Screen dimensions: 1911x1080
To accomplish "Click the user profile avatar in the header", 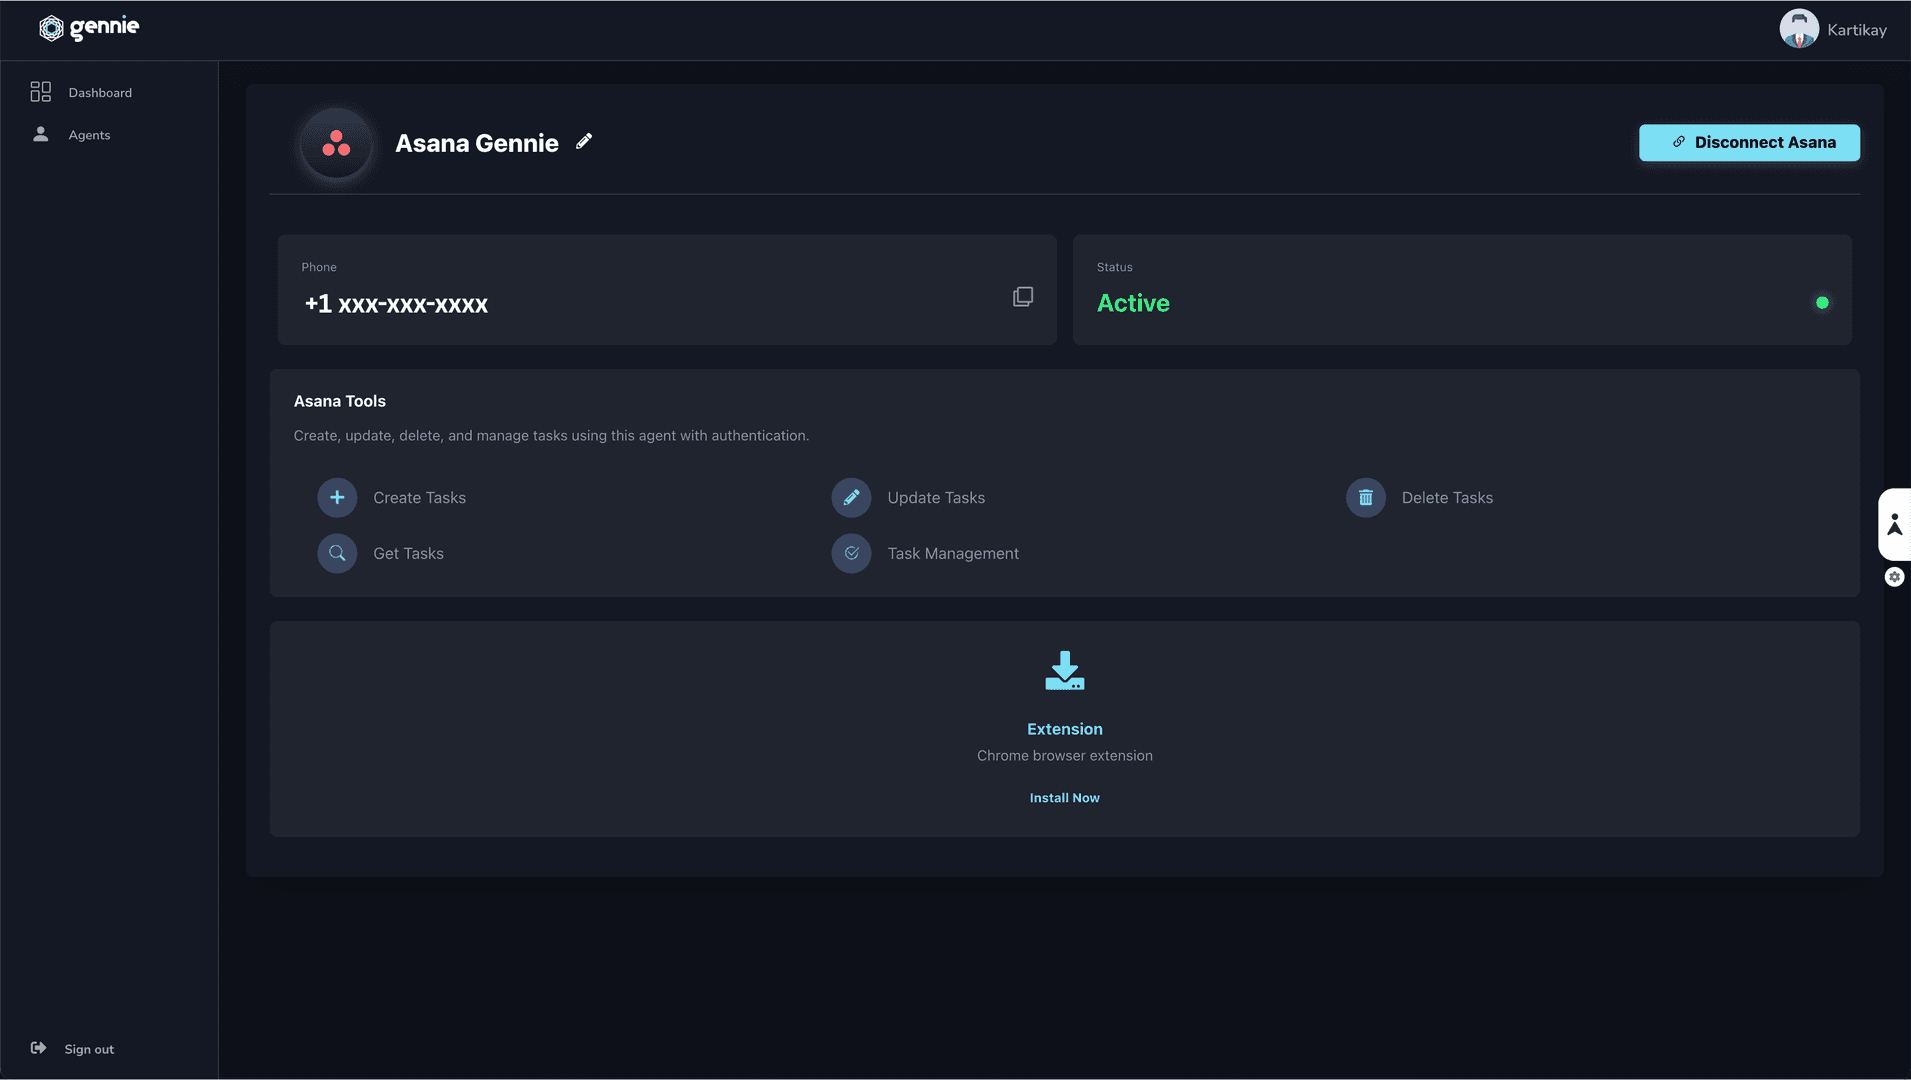I will 1798,27.
